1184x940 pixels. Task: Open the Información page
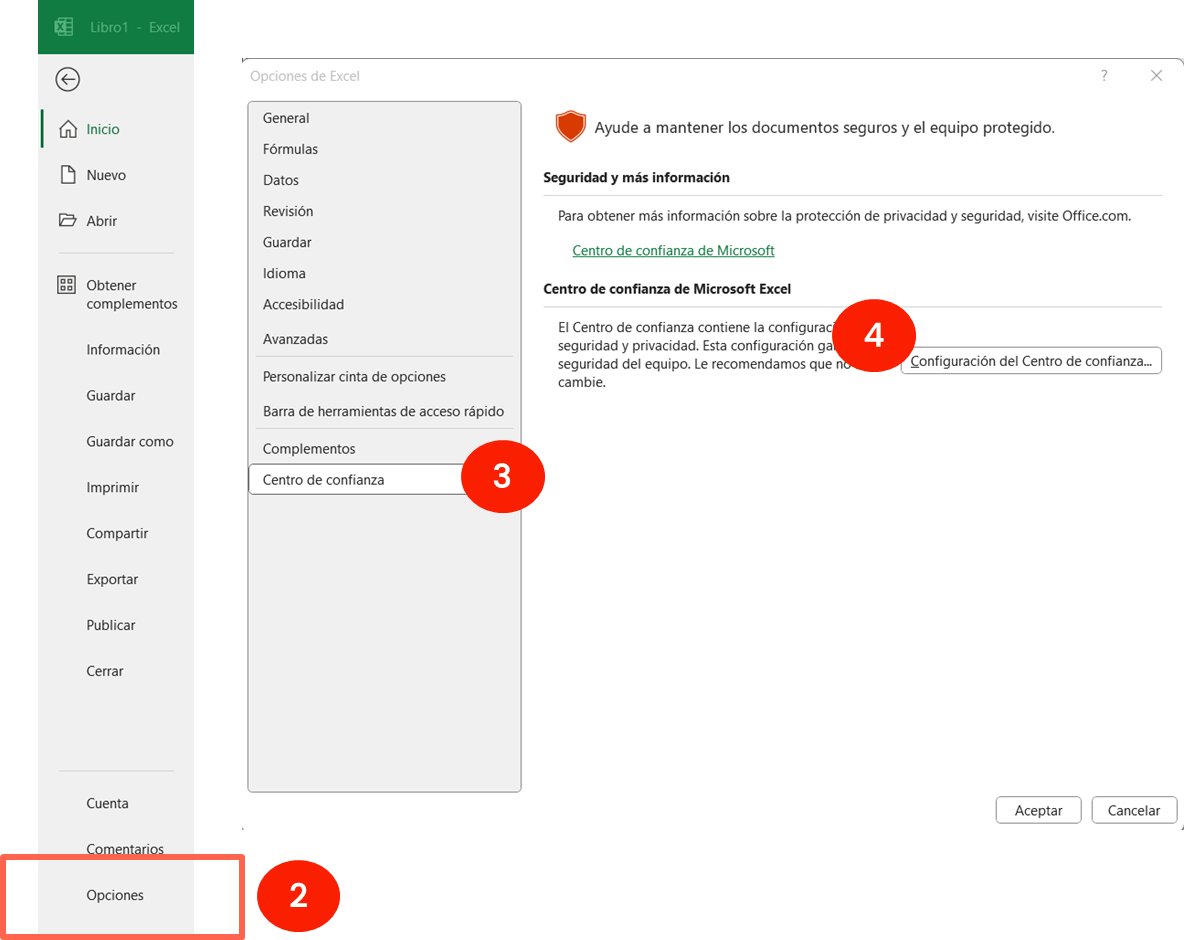pos(123,350)
